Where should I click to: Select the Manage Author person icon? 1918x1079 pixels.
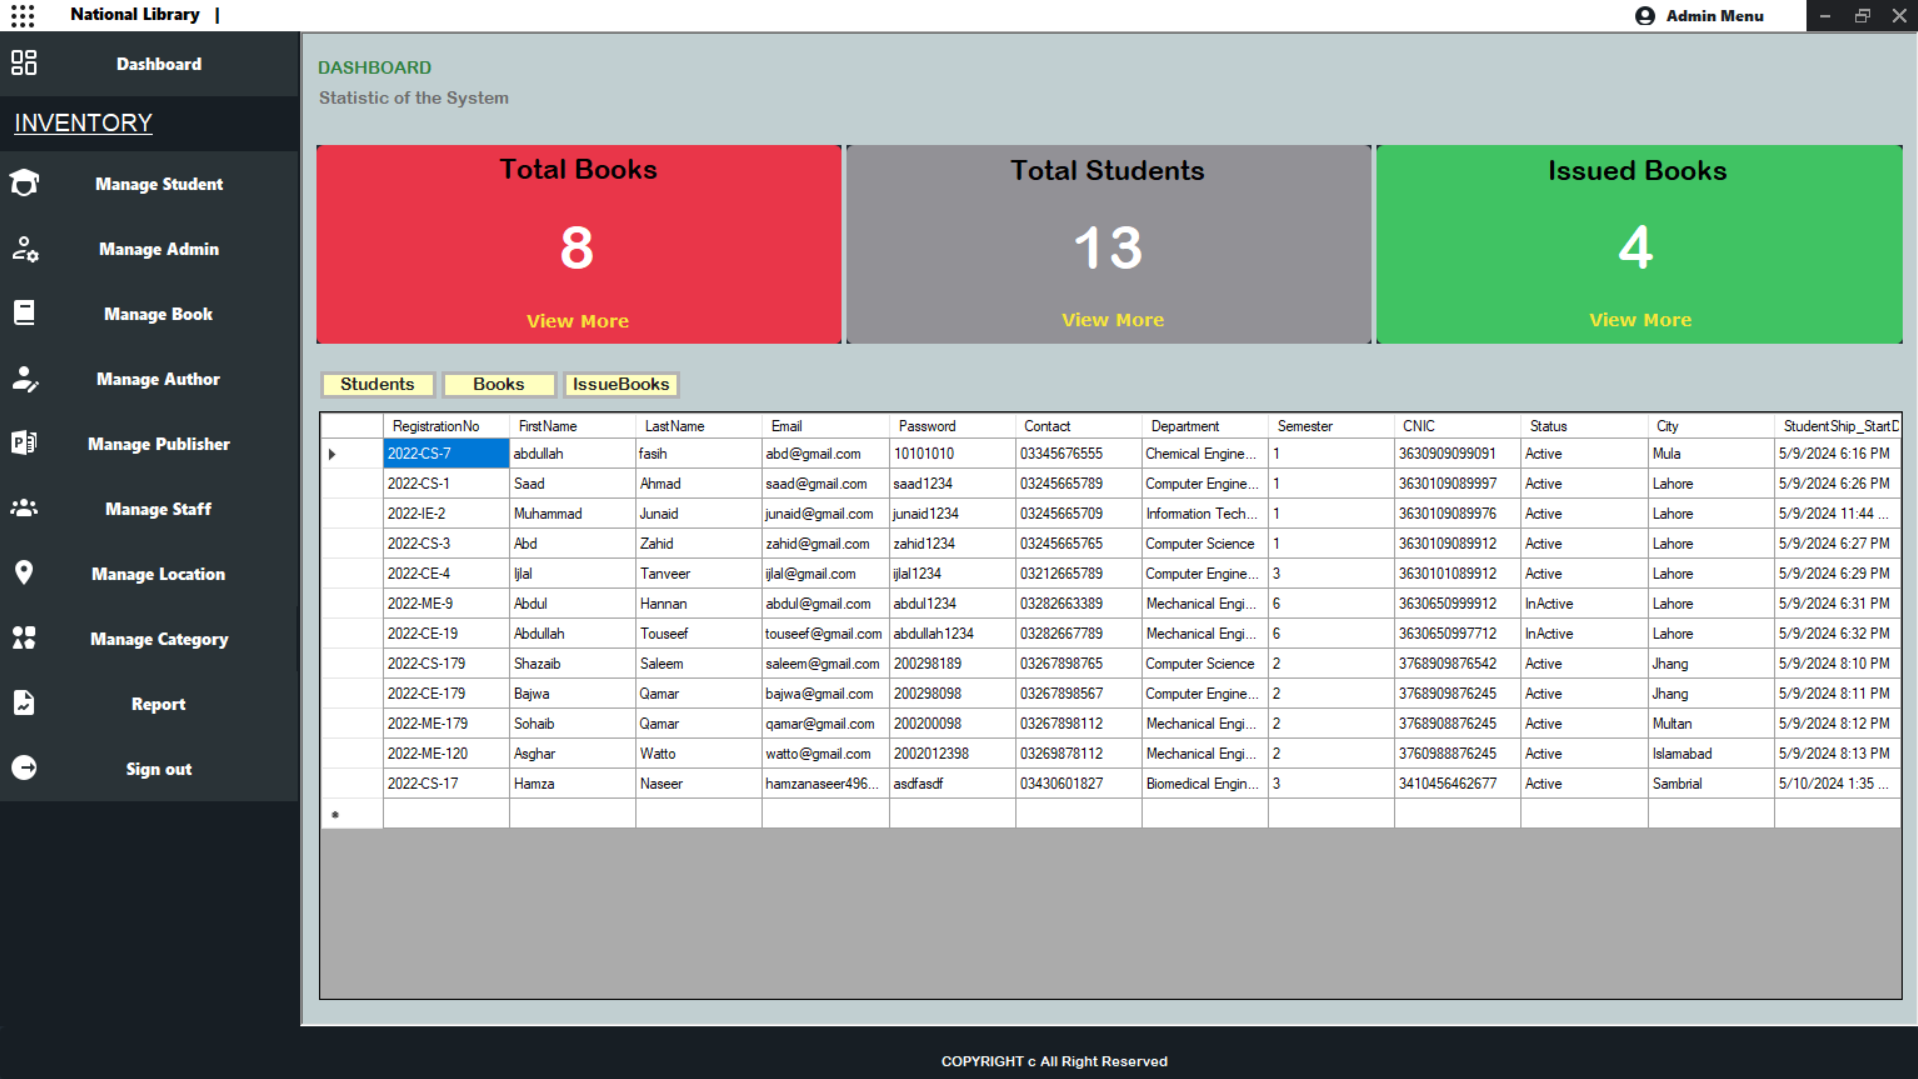24,378
